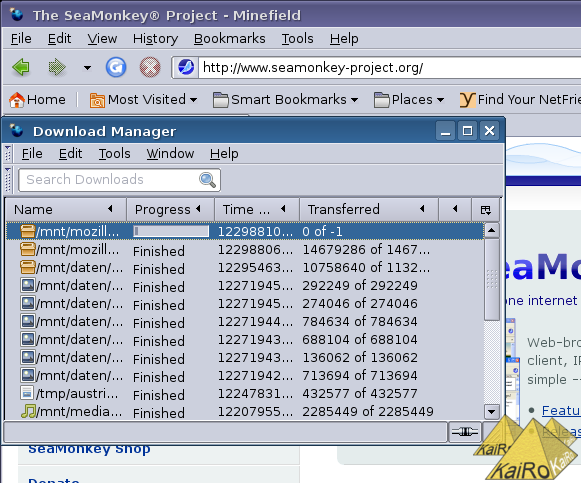Click the site identity icon in URL bar

186,67
